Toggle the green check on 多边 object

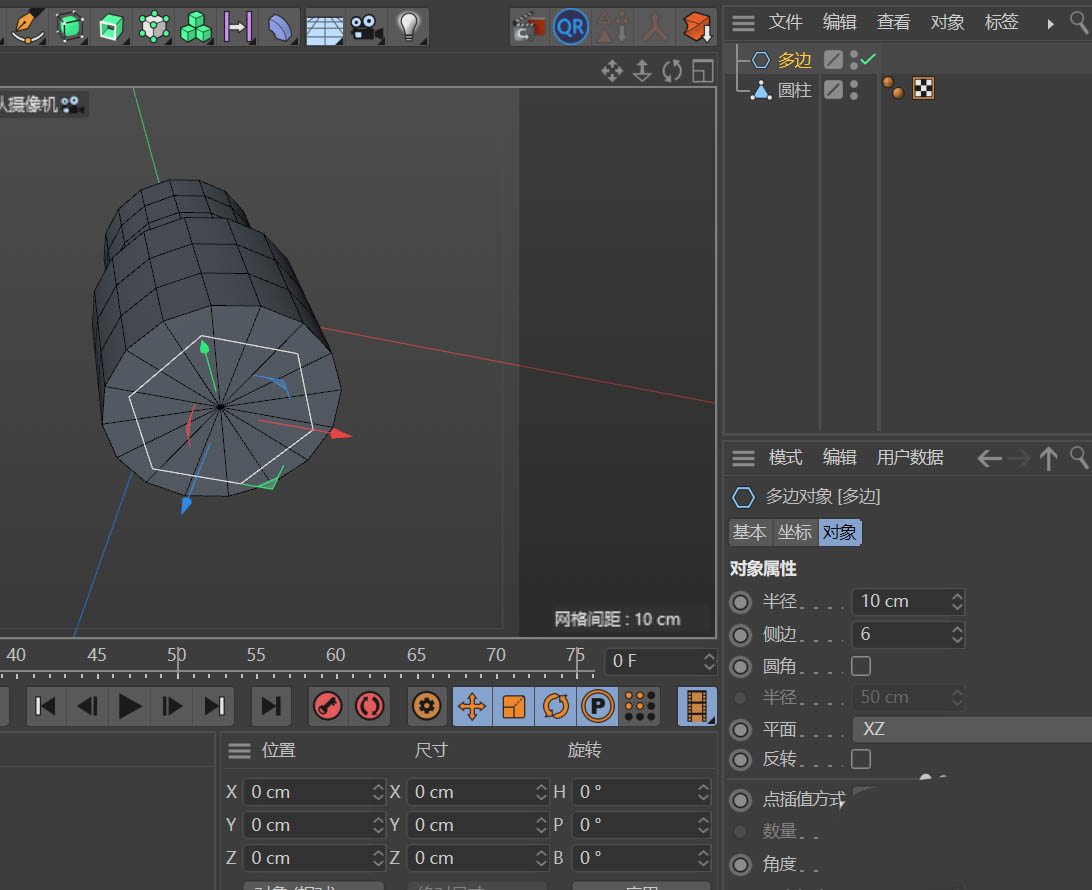868,60
